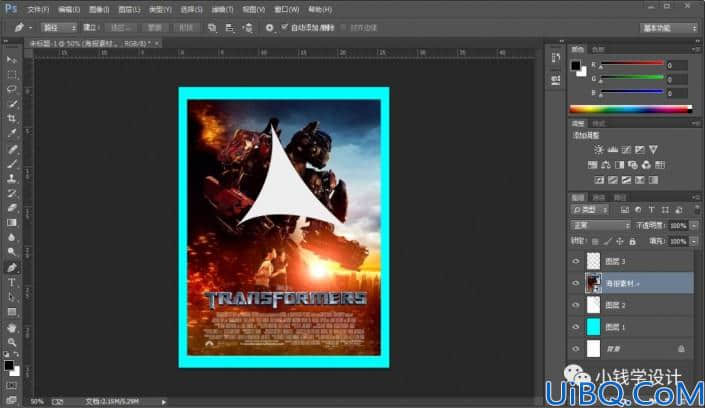Select the Rectangle shape tool
705x408 pixels.
click(12, 312)
